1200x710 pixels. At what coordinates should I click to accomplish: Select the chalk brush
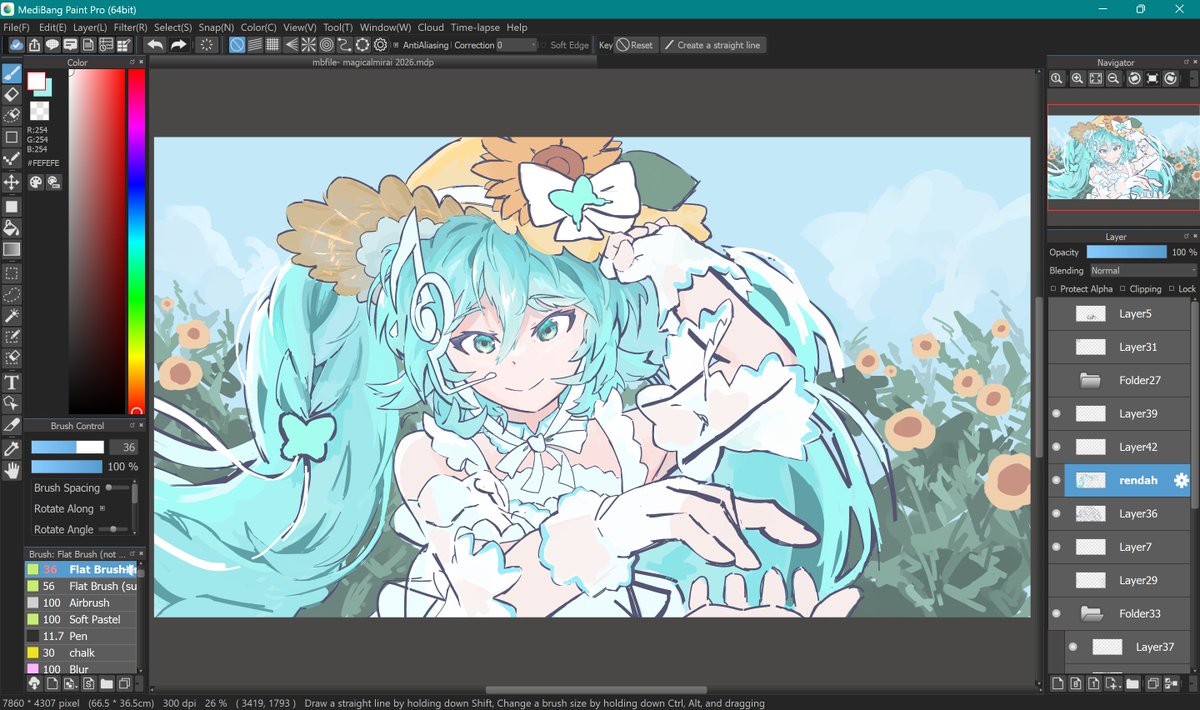pos(81,652)
